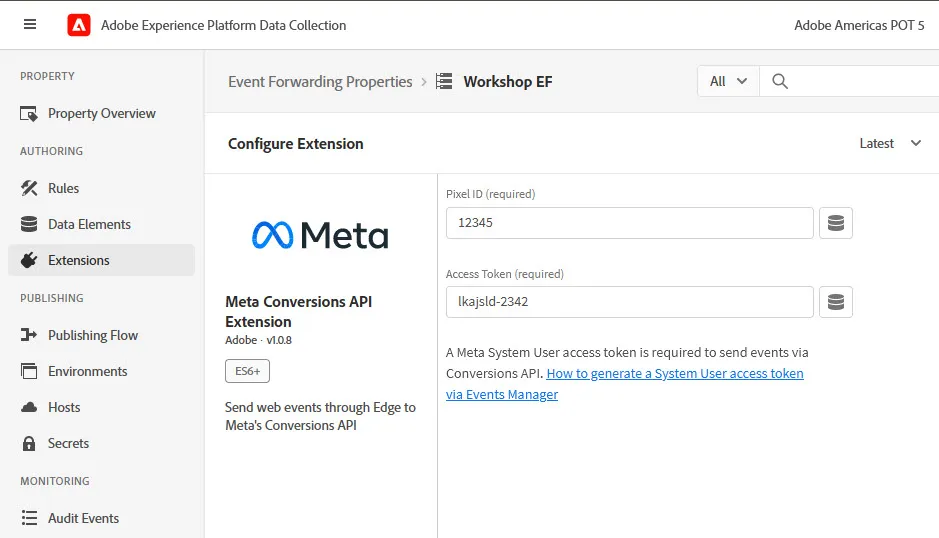This screenshot has height=538, width=939.
Task: Open Audit Events page
Action: [101, 518]
